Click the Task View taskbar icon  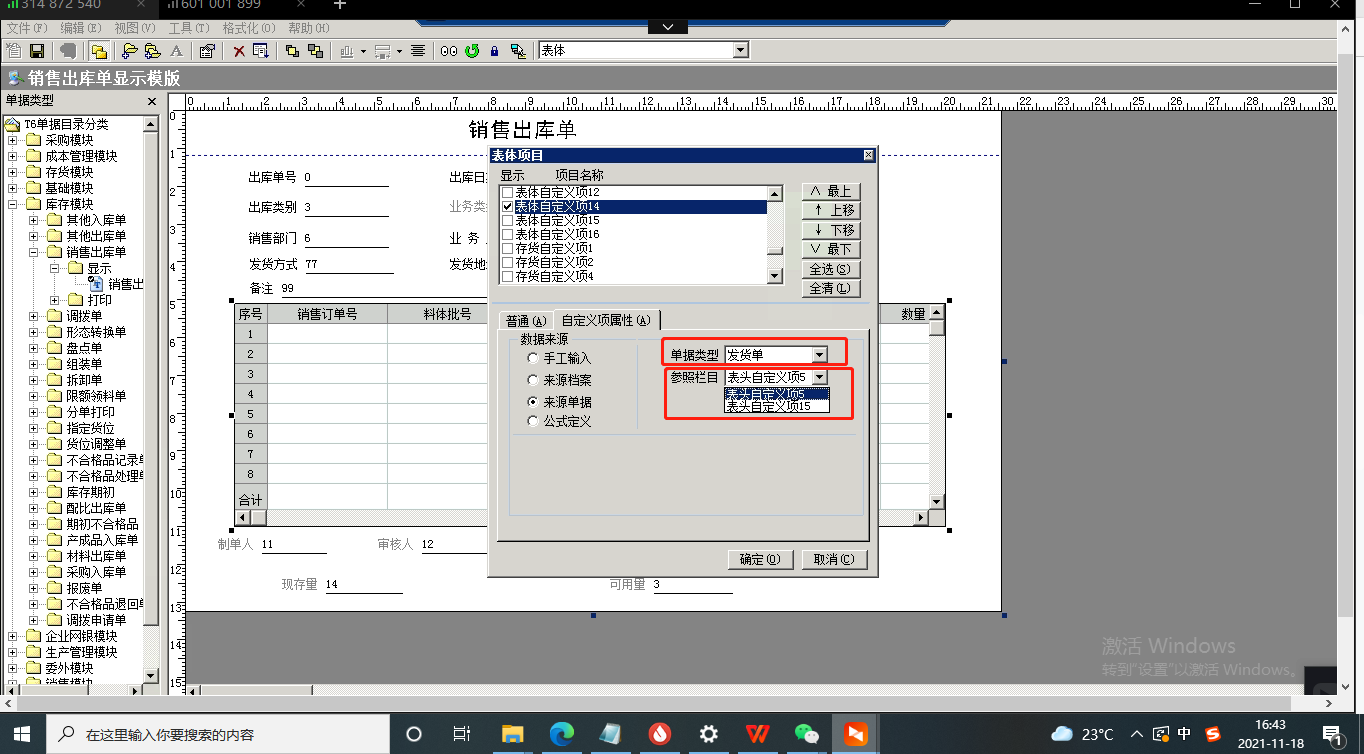click(x=462, y=734)
